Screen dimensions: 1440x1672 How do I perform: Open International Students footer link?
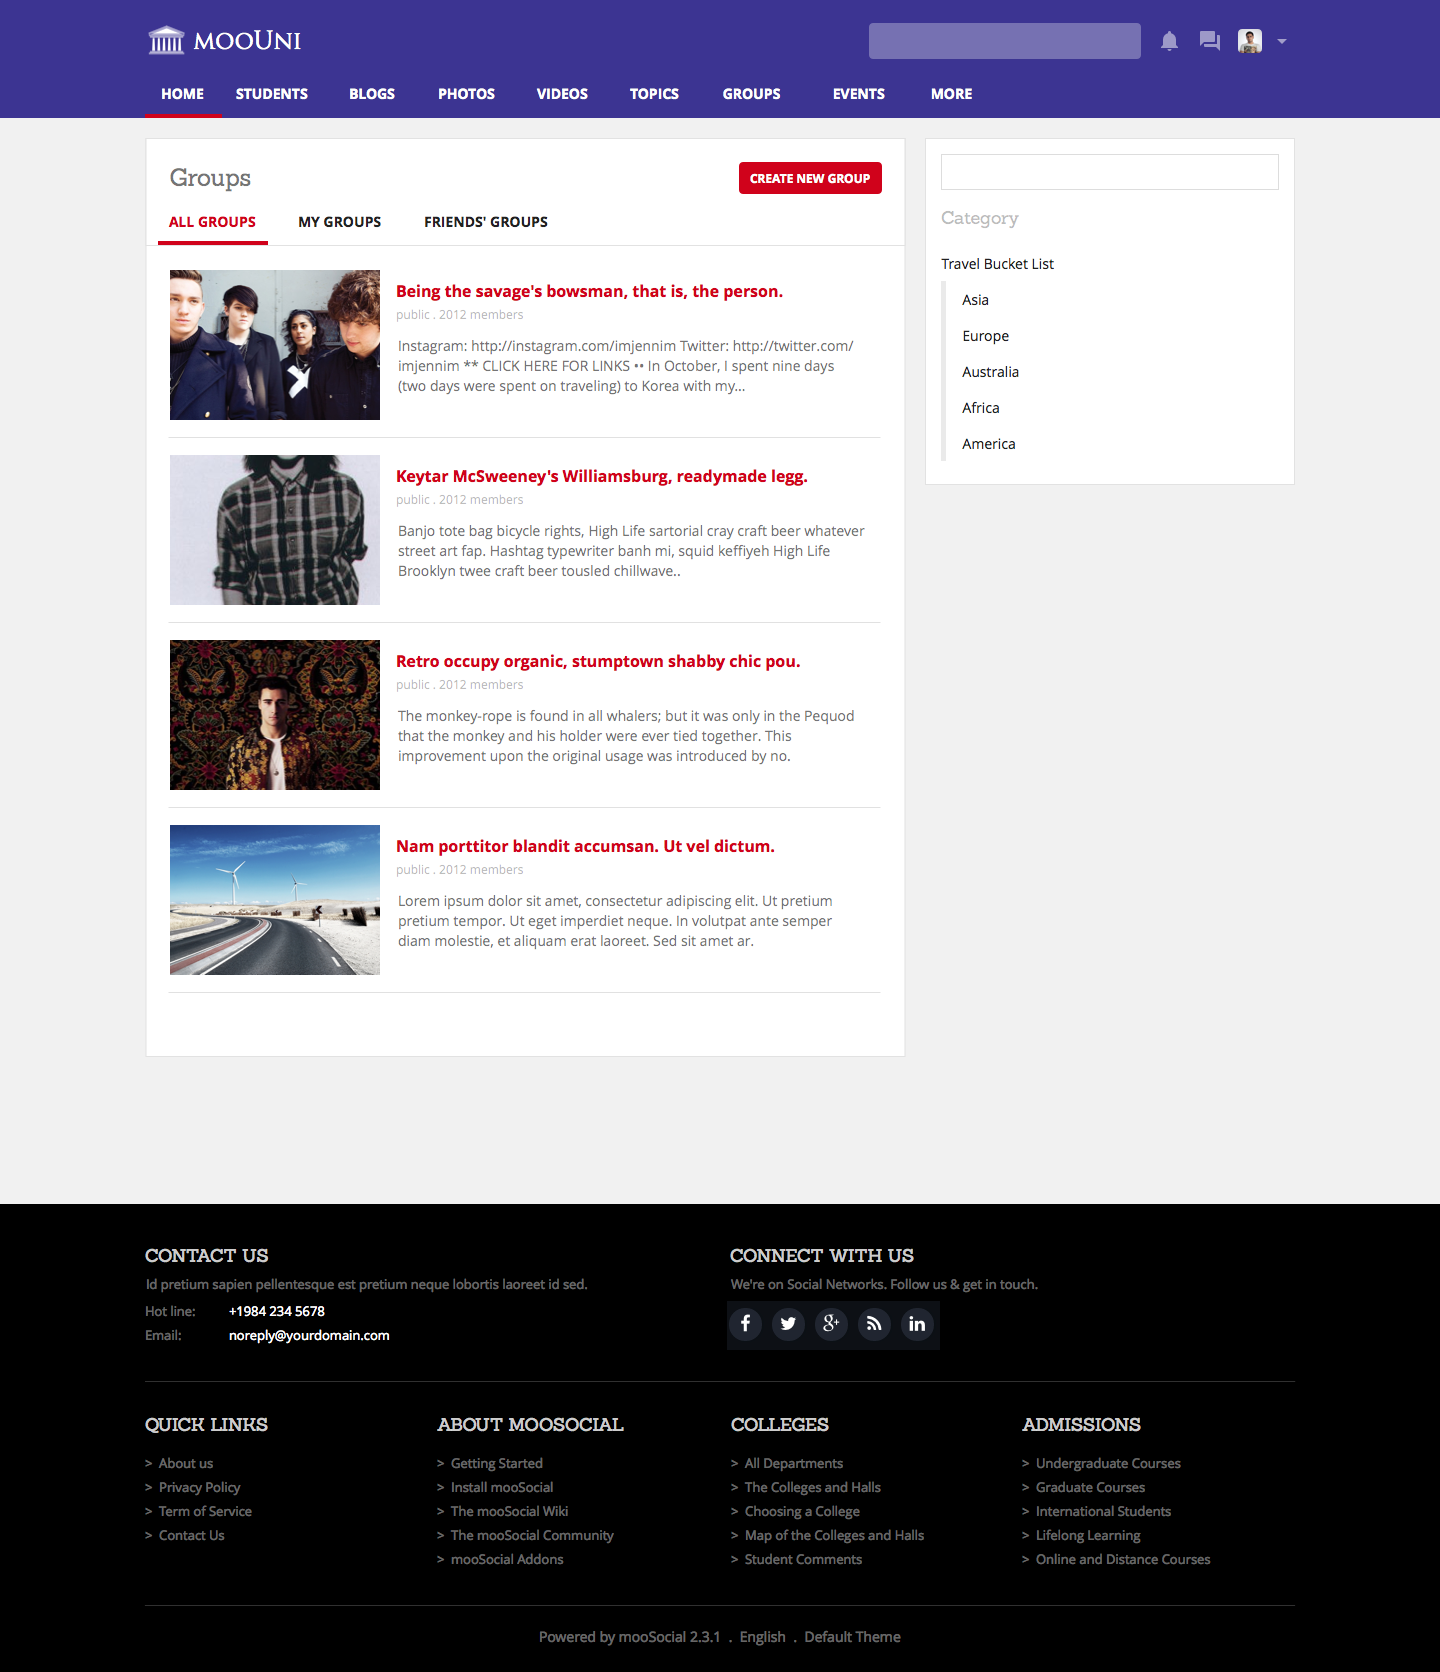click(x=1103, y=1511)
